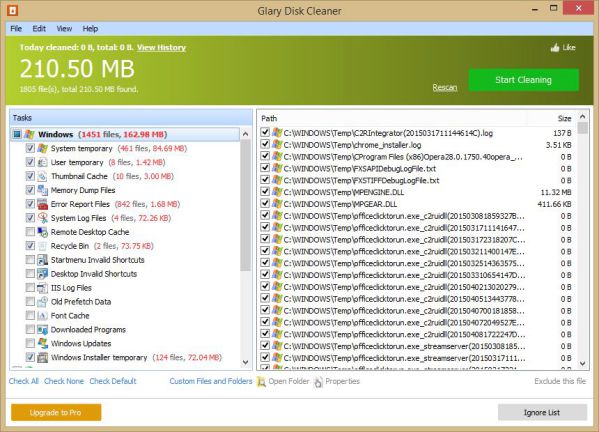
Task: Click the Startmenu Invalid Shortcuts icon
Action: tap(42, 260)
